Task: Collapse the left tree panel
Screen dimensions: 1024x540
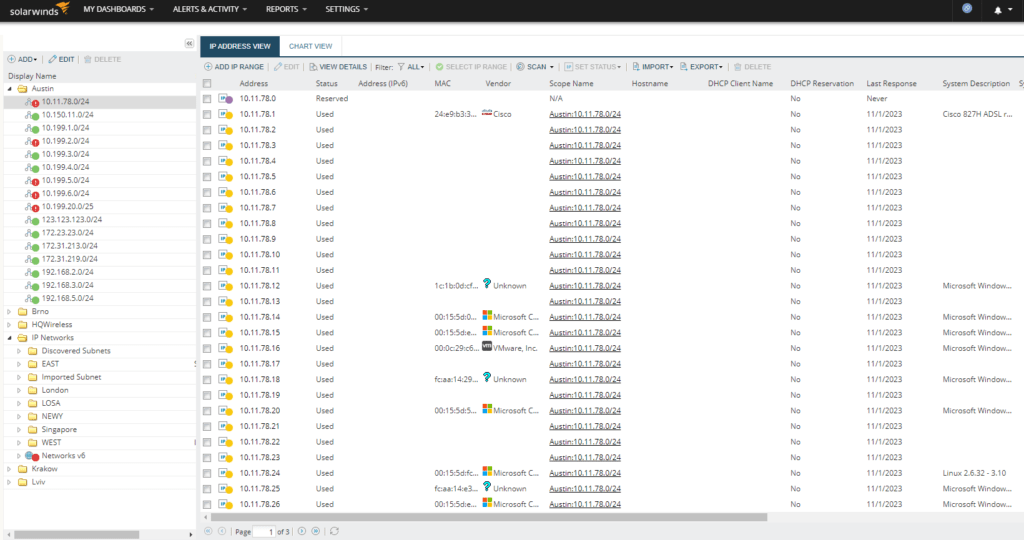Action: point(189,44)
